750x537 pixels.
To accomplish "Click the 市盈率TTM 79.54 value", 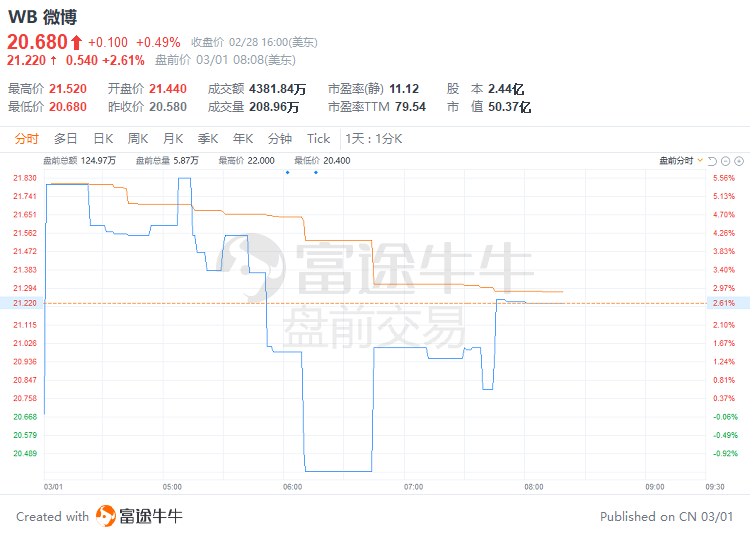I will [410, 107].
